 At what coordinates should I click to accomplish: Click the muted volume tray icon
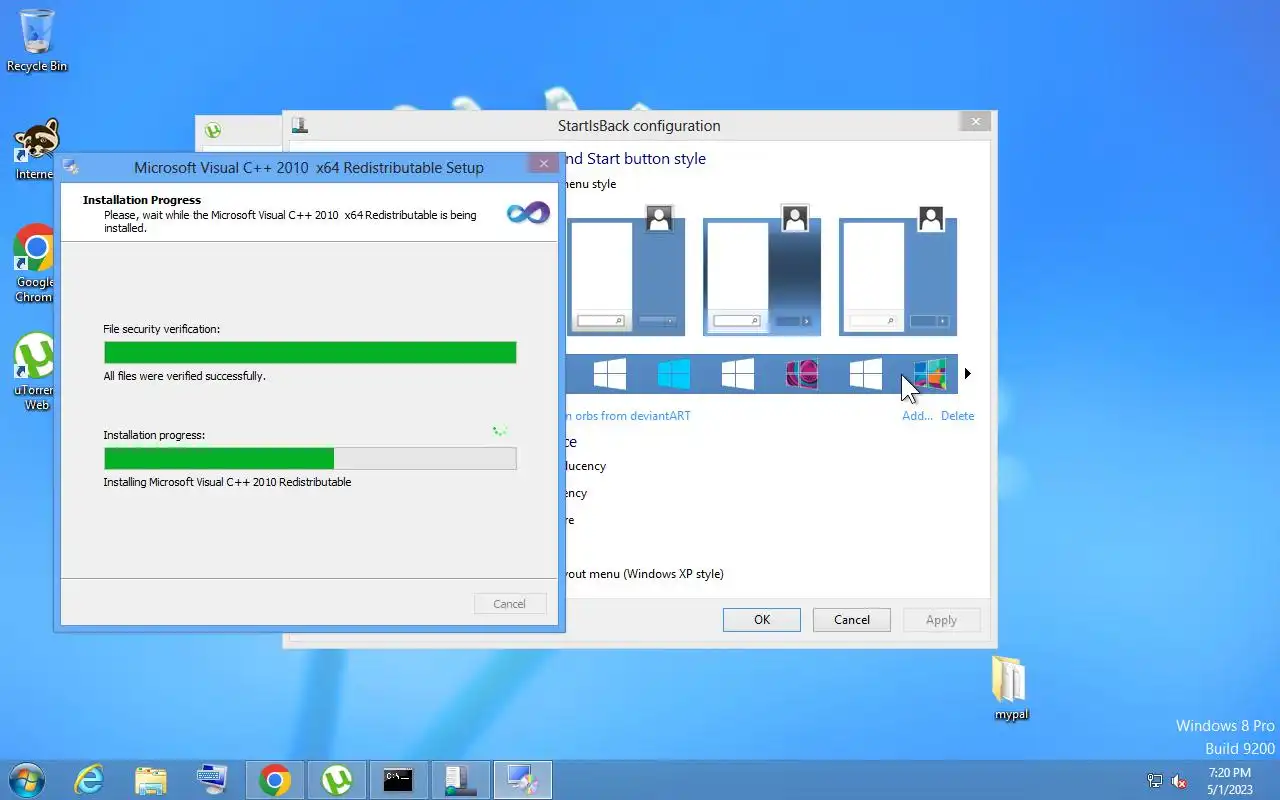click(1179, 781)
